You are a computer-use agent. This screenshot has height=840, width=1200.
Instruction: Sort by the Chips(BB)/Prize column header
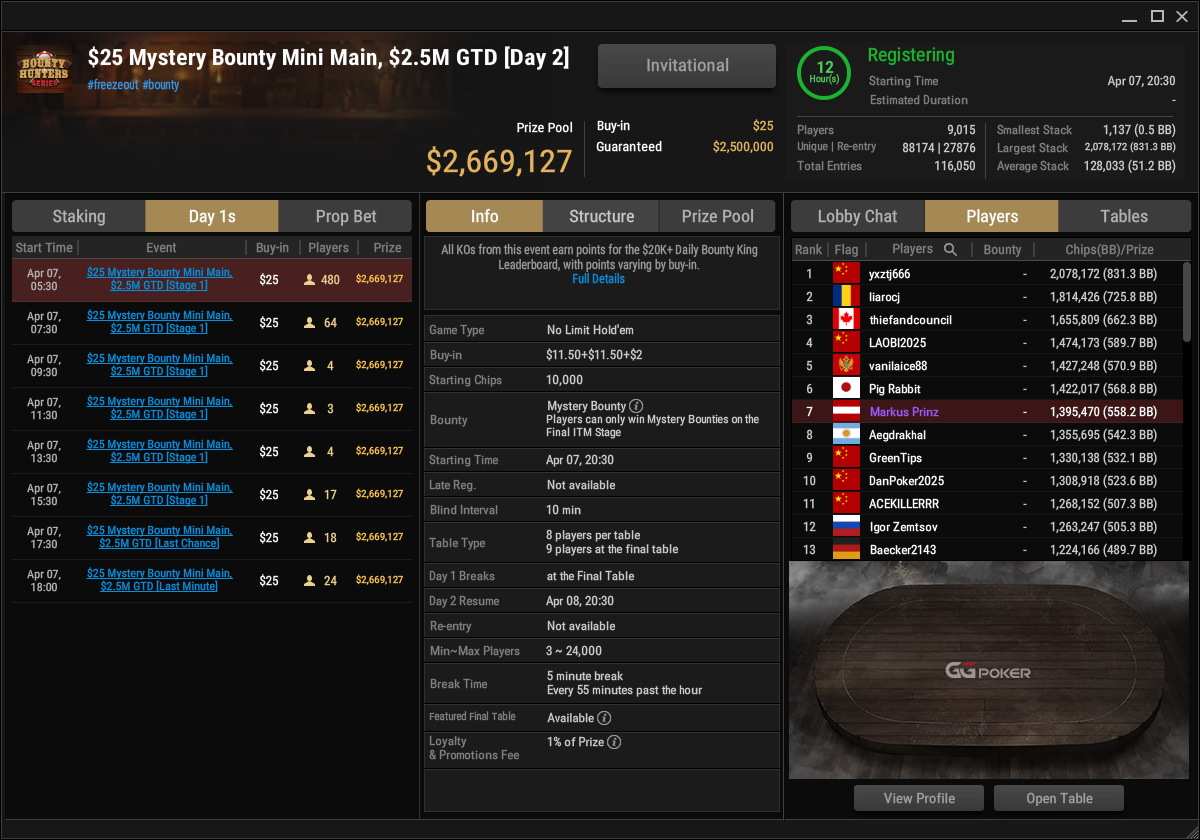pos(1107,250)
